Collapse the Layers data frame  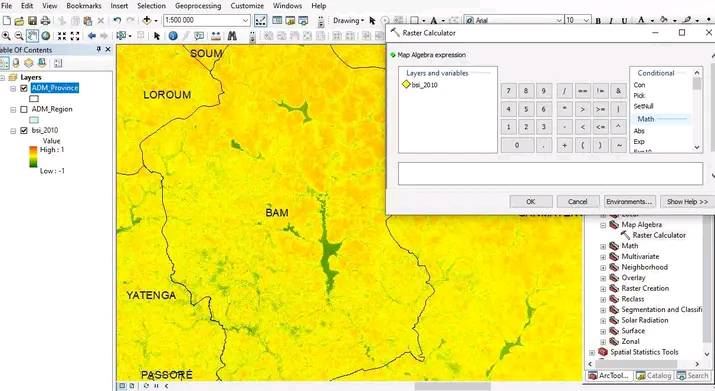(3, 78)
